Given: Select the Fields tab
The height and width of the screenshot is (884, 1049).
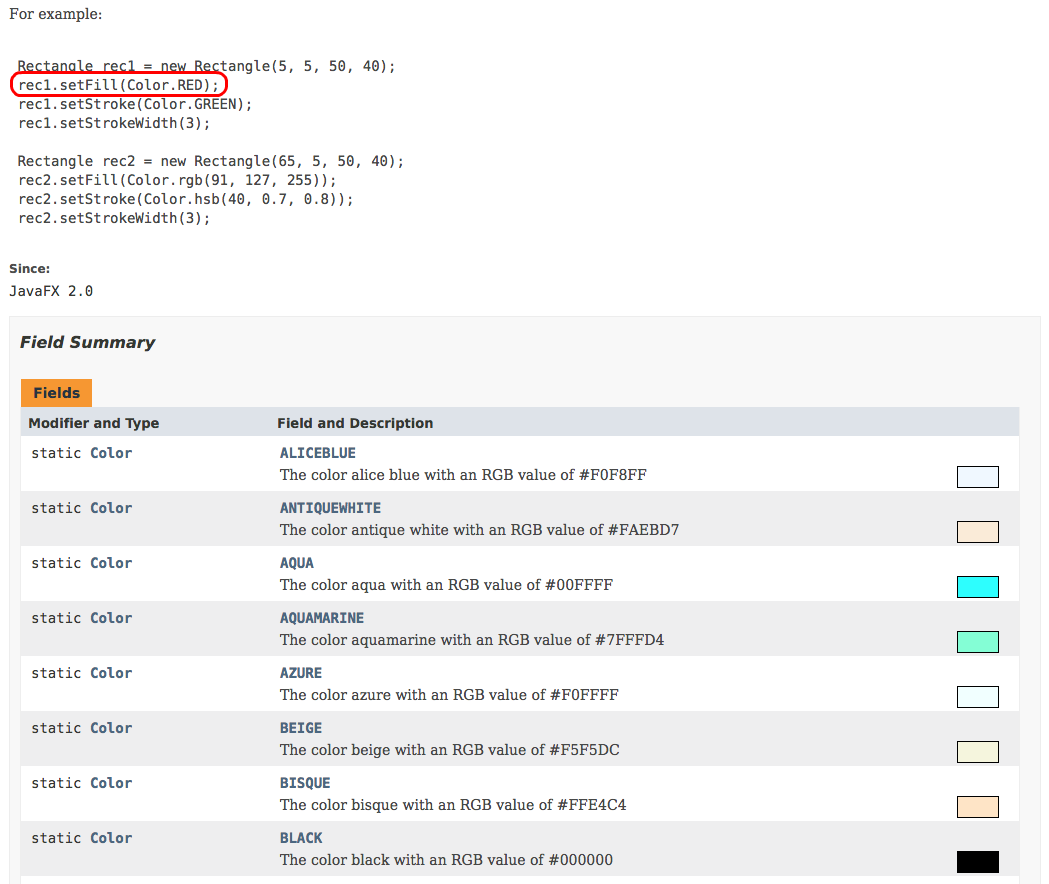Looking at the screenshot, I should point(56,393).
